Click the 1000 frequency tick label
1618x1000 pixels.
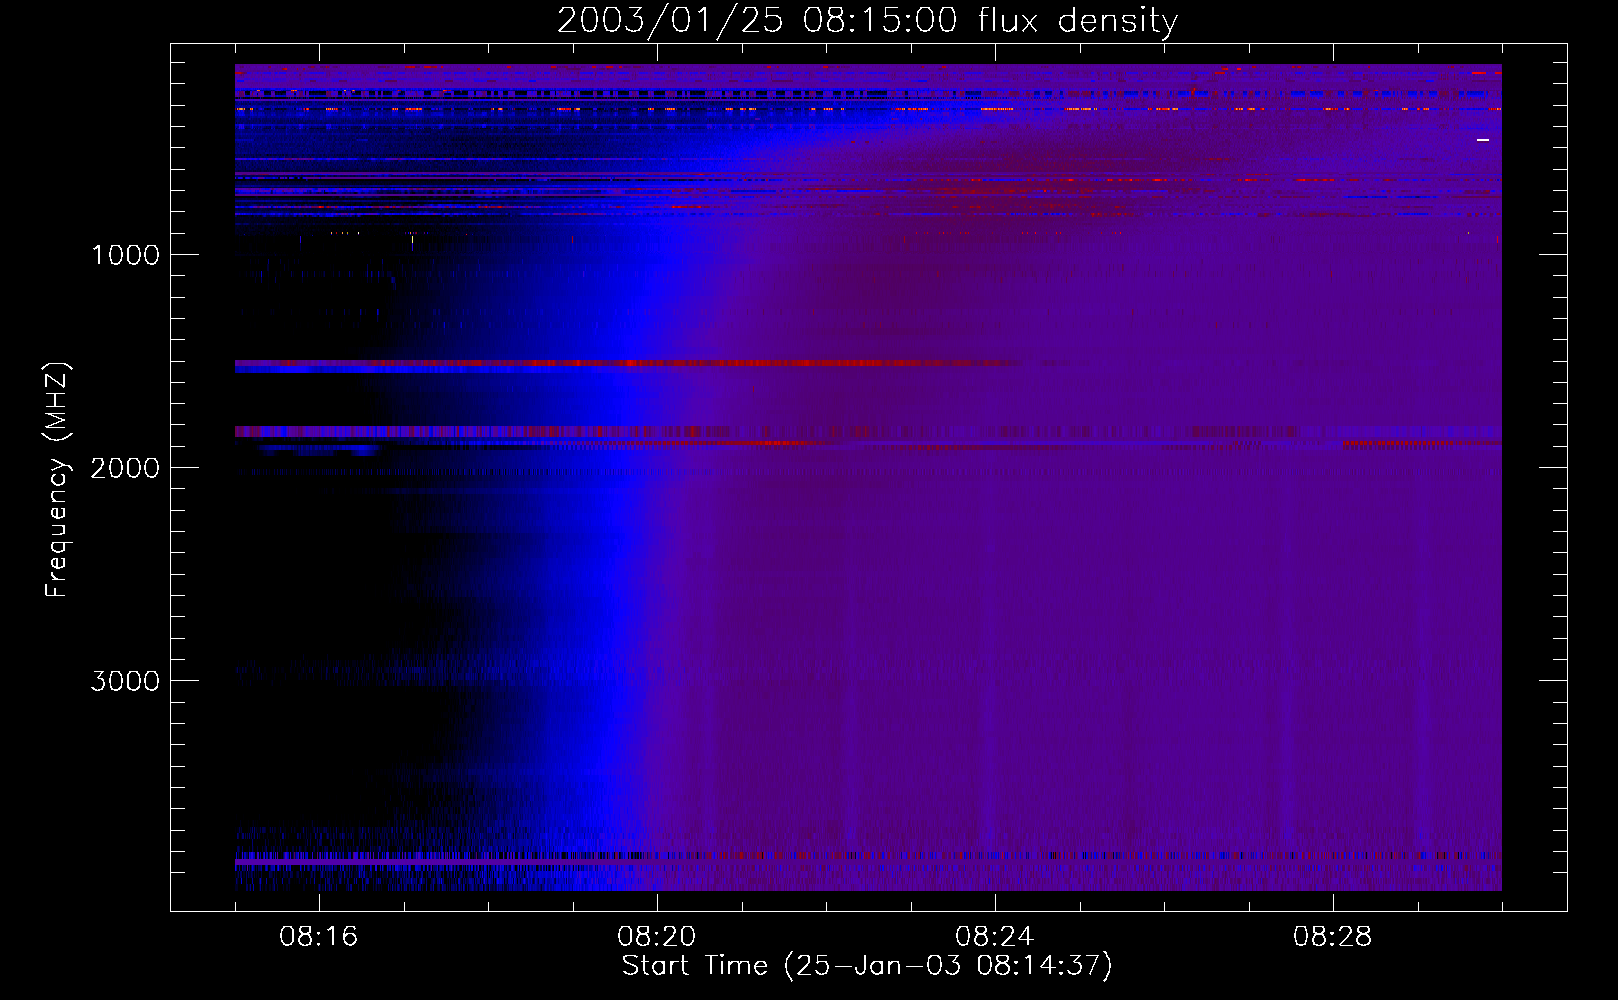(x=125, y=255)
